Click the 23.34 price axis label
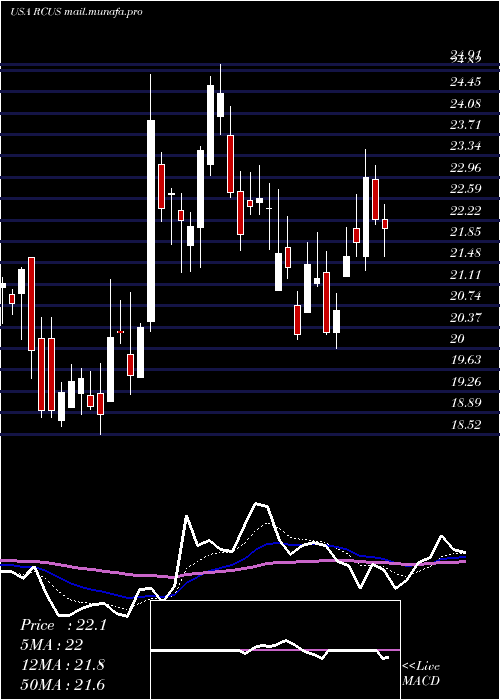Viewport: 500px width, 700px height. 466,146
